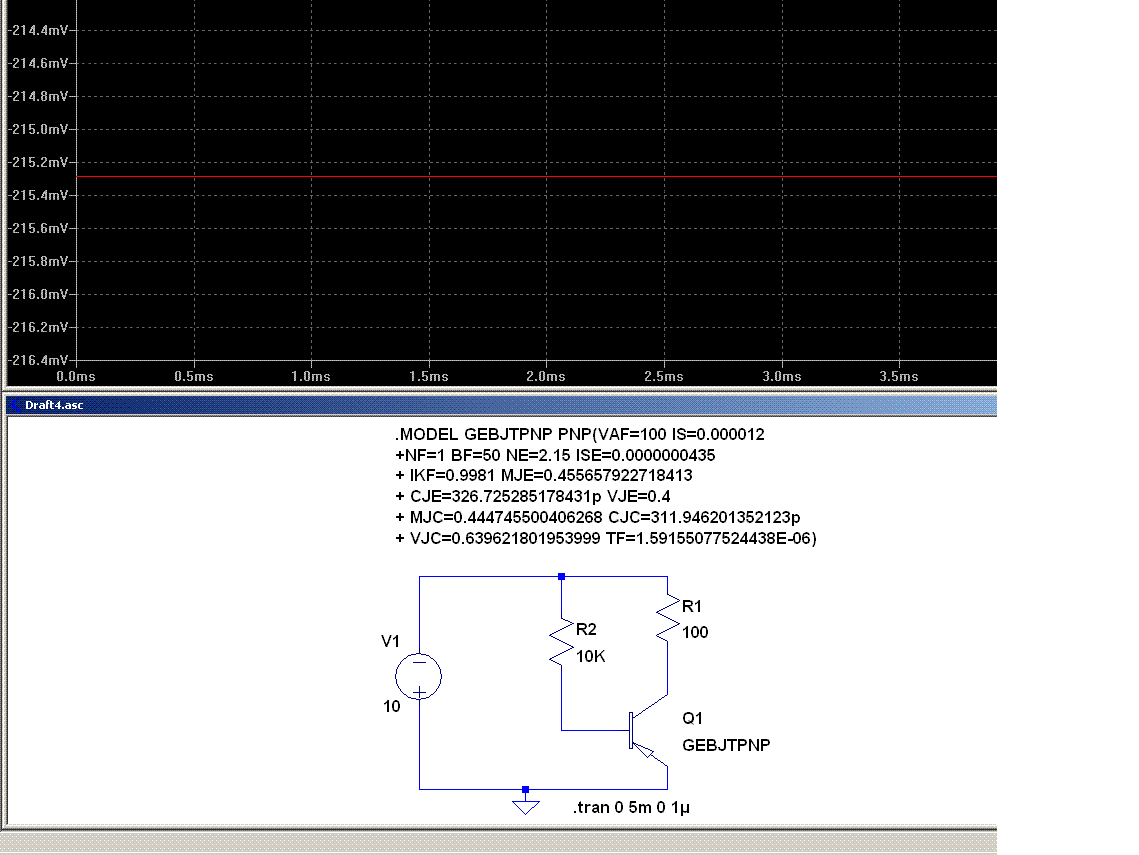Click the R2 reference label
Image resolution: width=1139 pixels, height=855 pixels.
pos(586,629)
